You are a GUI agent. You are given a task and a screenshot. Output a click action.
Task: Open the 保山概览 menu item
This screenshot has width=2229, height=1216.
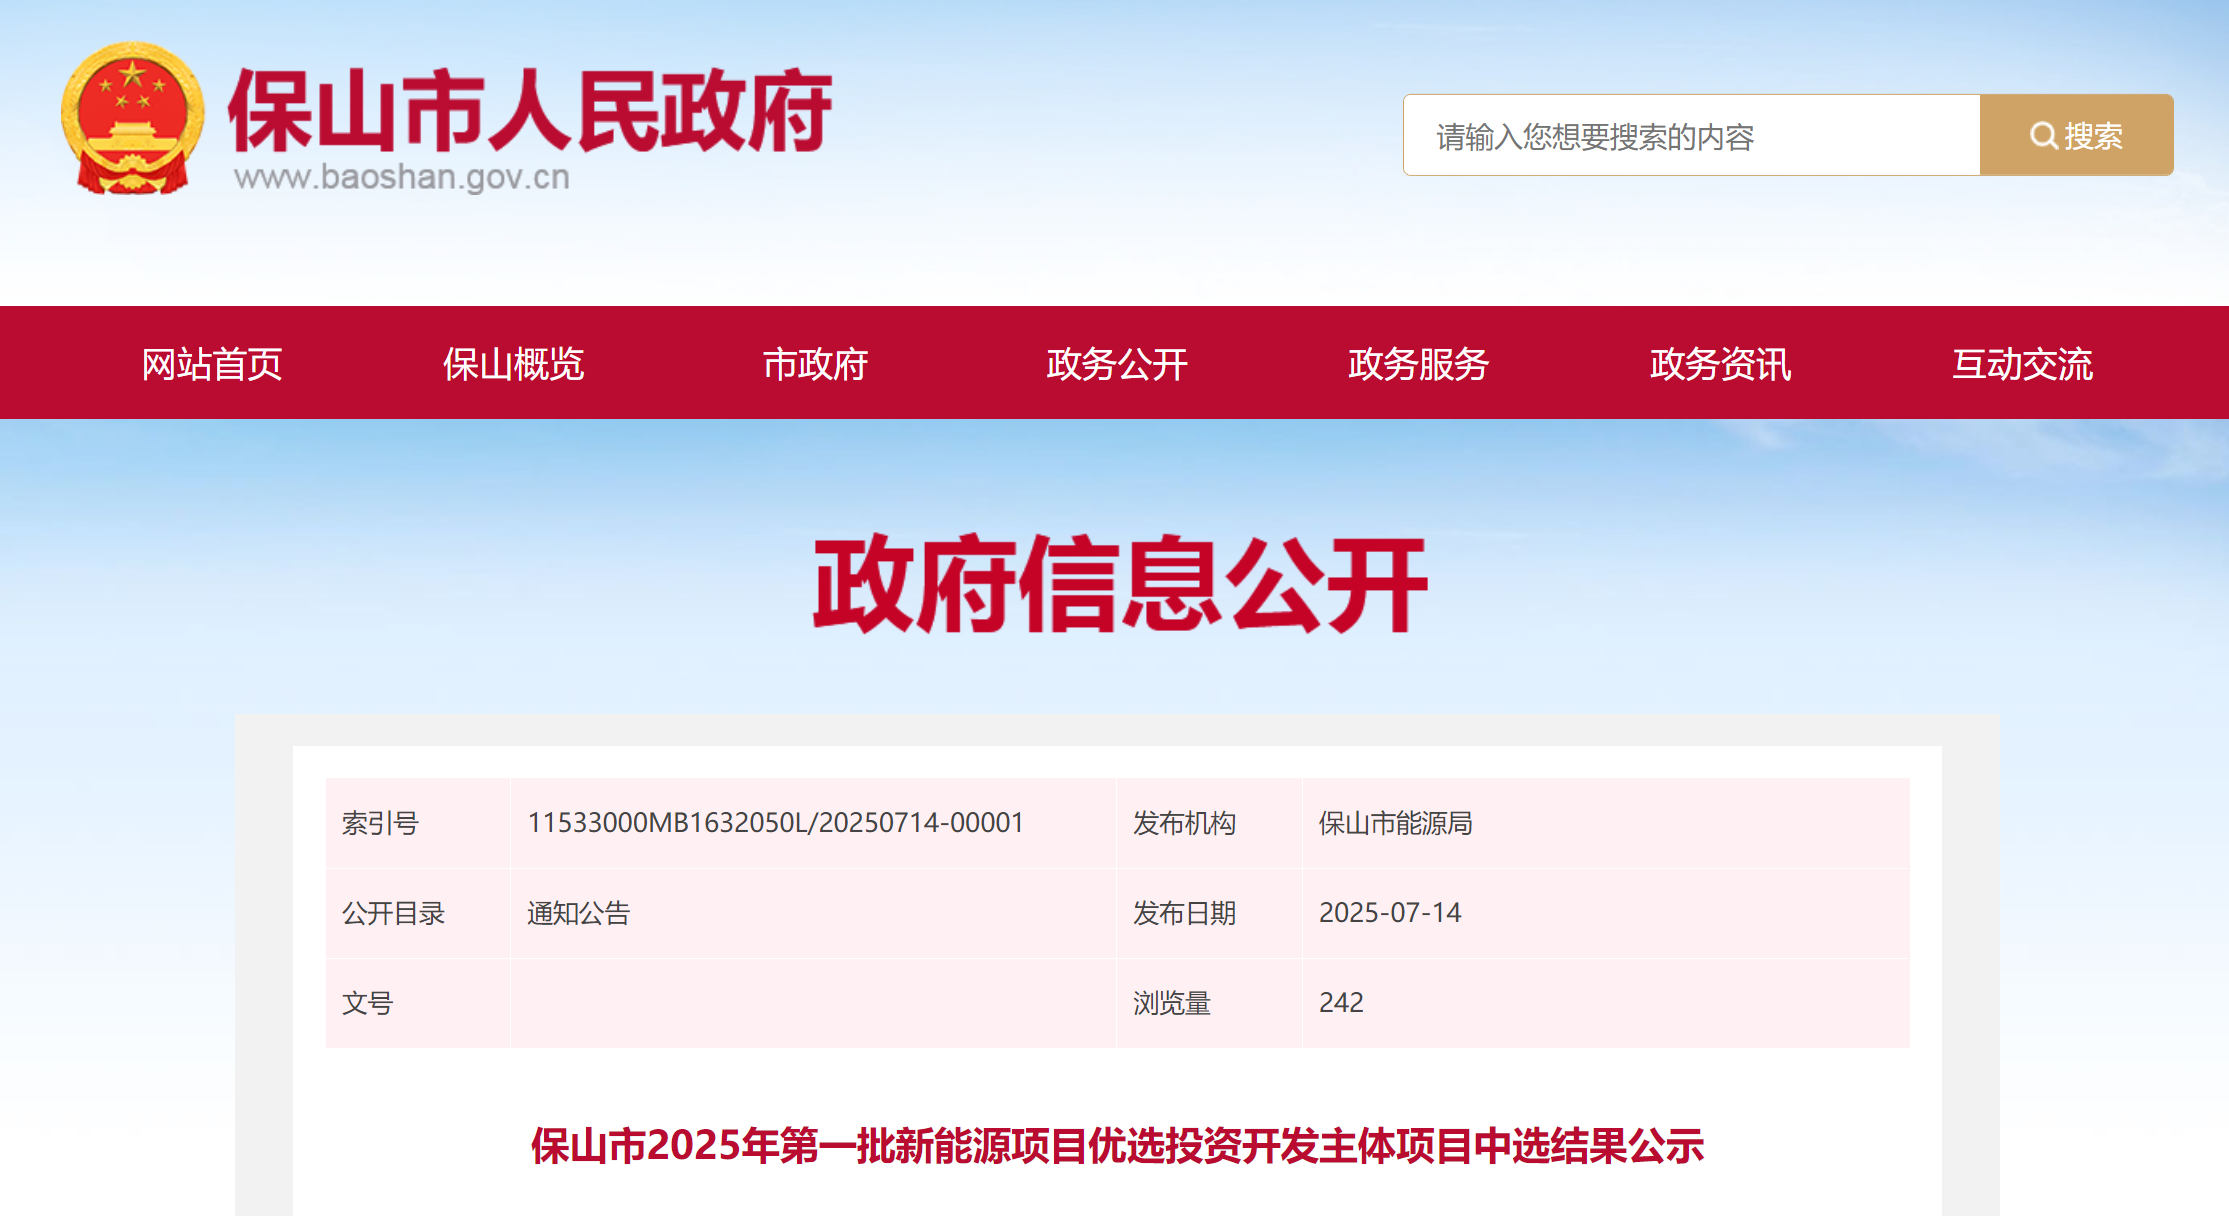514,363
